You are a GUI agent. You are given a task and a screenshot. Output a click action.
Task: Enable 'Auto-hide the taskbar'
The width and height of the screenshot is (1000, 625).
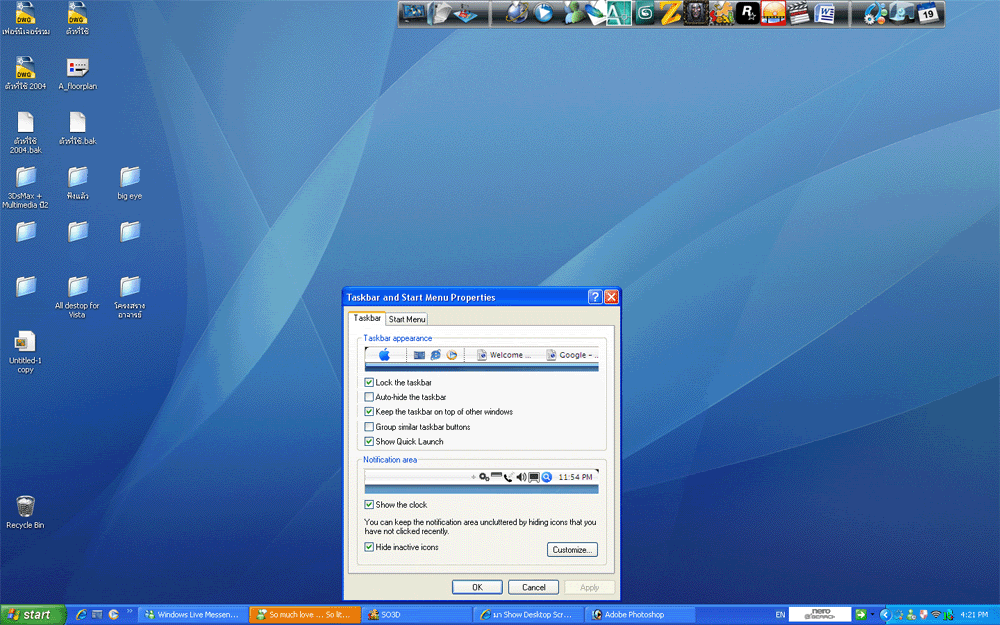[x=369, y=397]
